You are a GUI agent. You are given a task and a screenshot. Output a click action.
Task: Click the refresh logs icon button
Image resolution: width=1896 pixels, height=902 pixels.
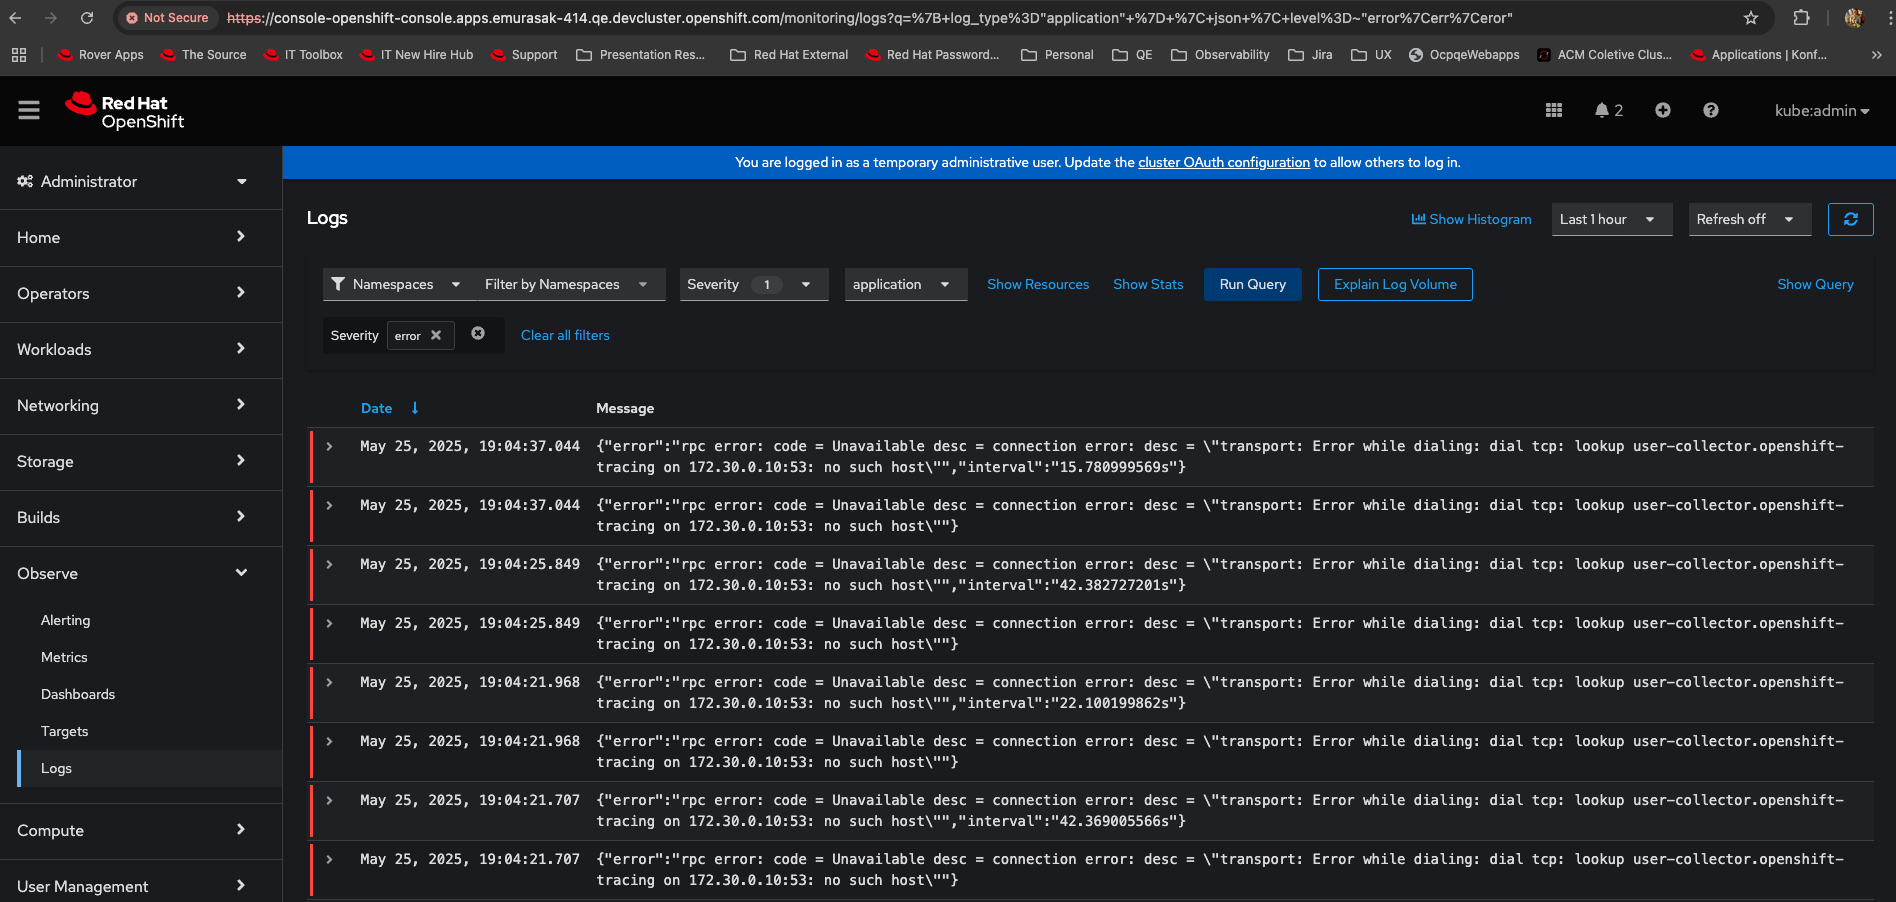coord(1850,219)
